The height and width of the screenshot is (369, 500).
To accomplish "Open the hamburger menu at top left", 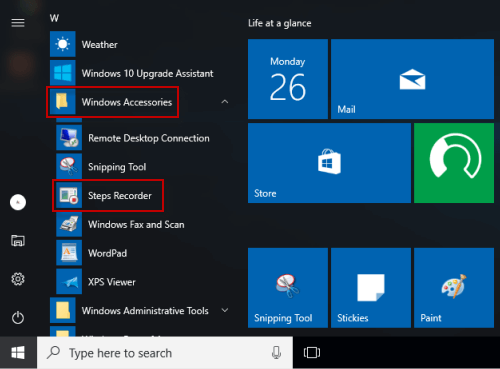I will (x=18, y=23).
